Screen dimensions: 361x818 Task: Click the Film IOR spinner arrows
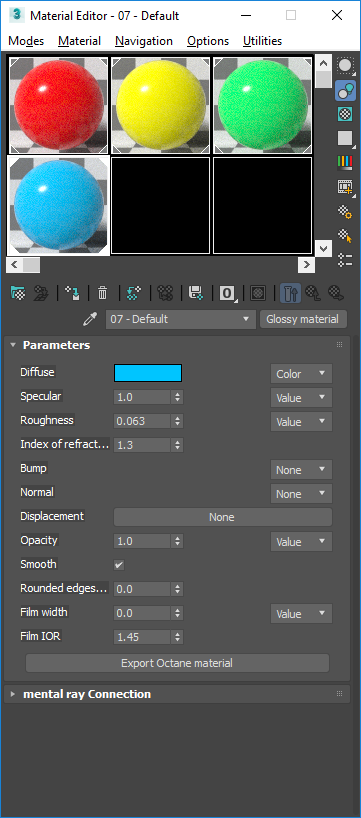pos(178,637)
